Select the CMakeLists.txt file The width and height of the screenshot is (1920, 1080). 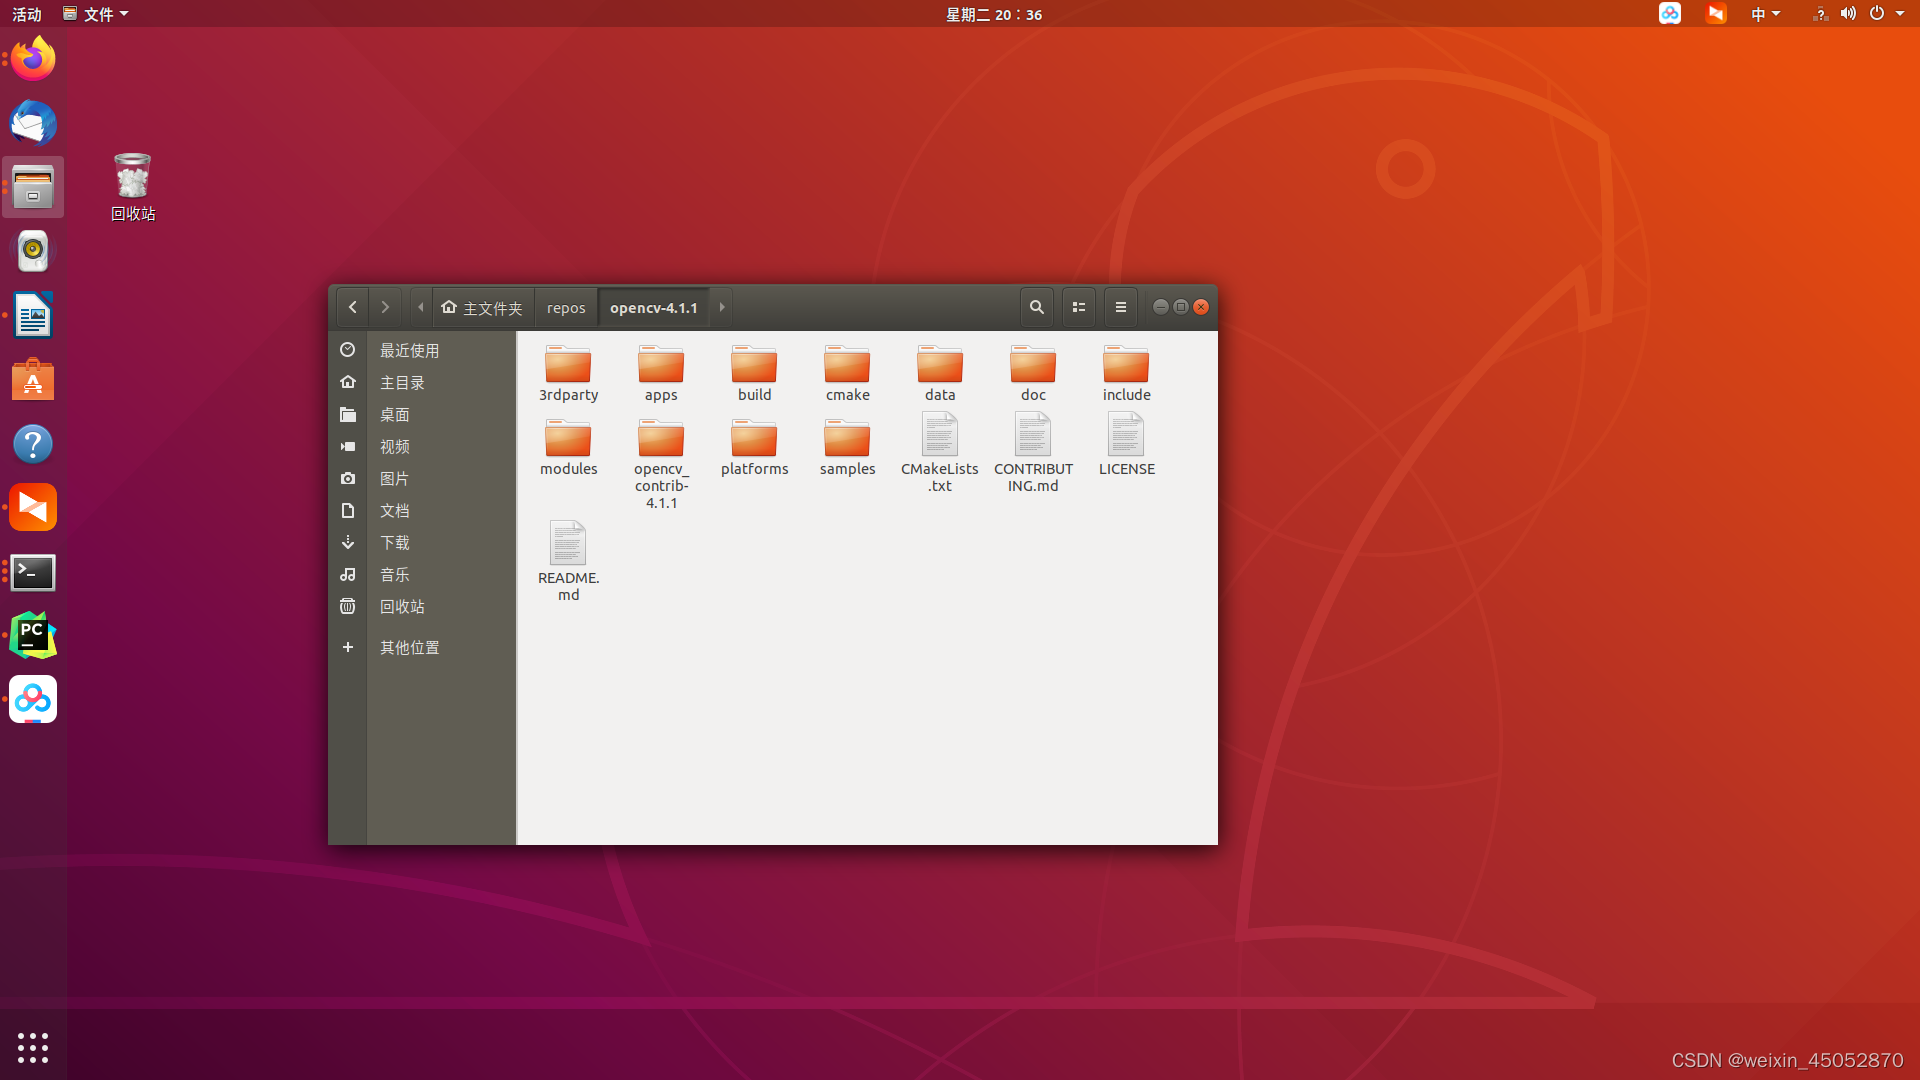[940, 454]
